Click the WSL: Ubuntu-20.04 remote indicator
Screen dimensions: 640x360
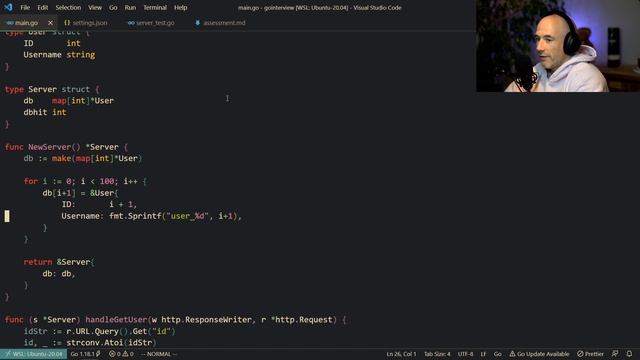point(33,354)
